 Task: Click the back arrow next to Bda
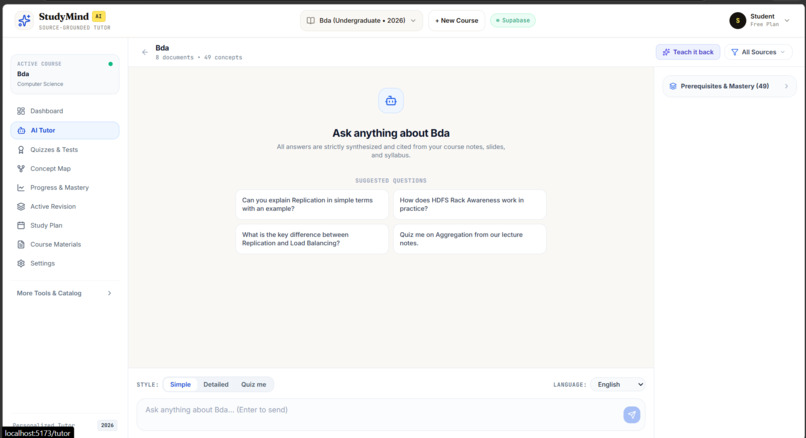point(145,52)
